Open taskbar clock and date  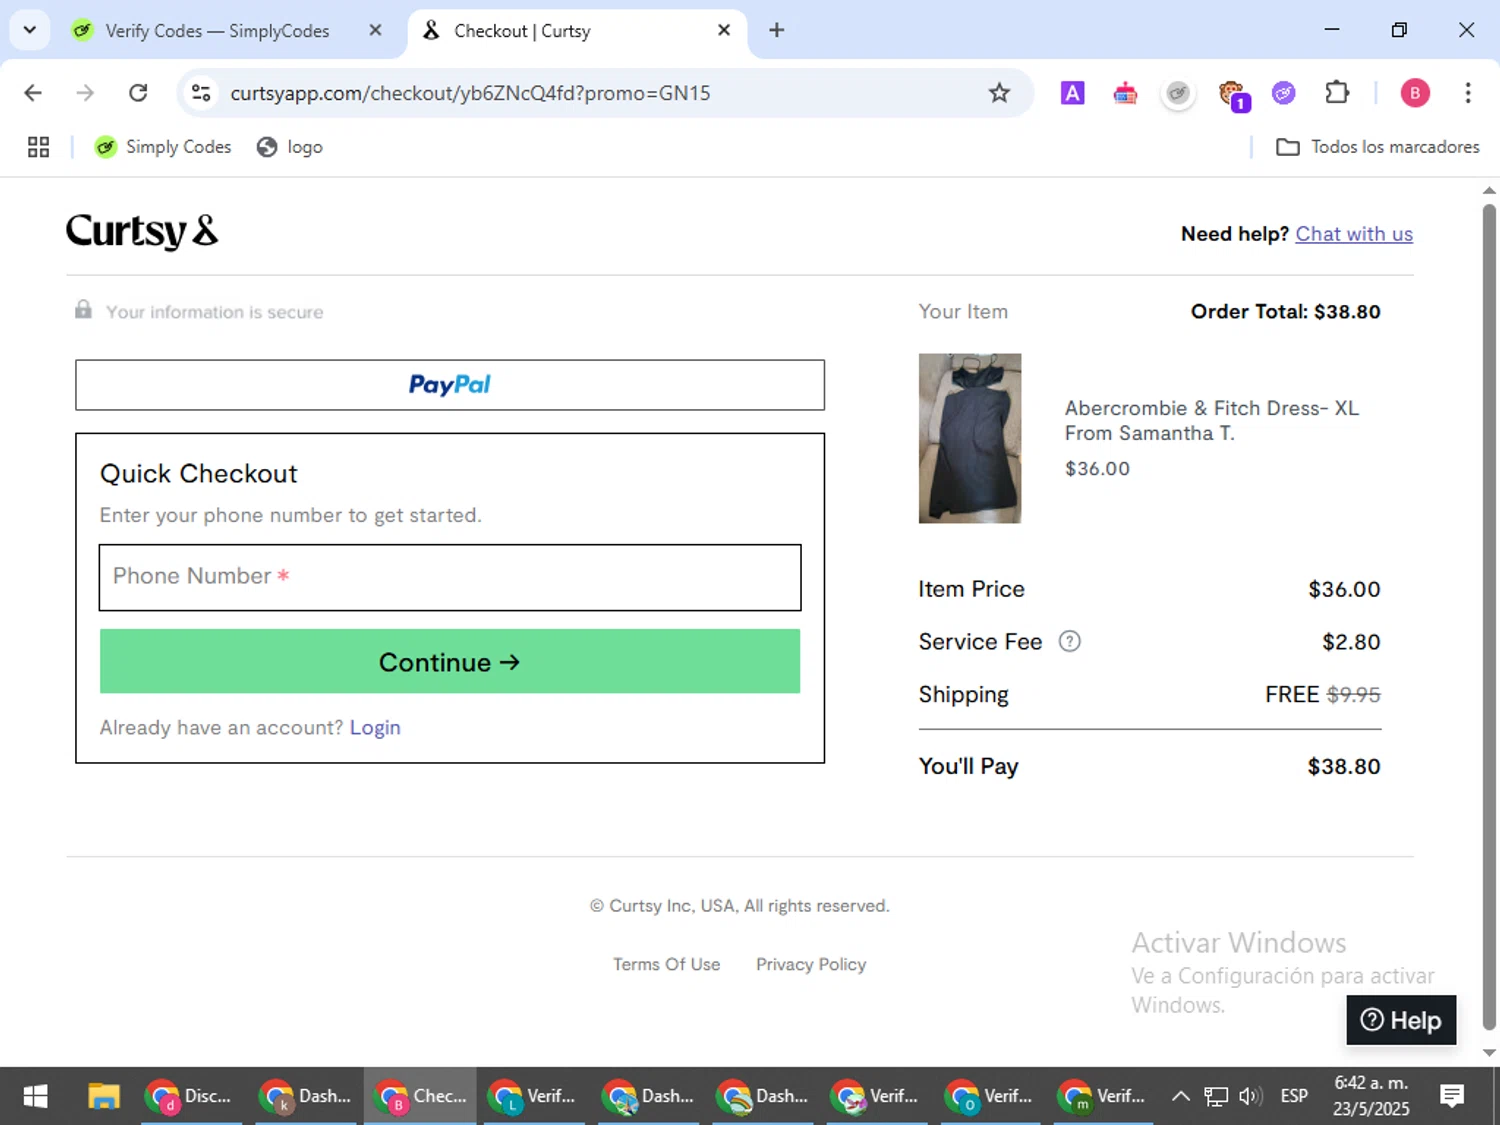point(1371,1096)
